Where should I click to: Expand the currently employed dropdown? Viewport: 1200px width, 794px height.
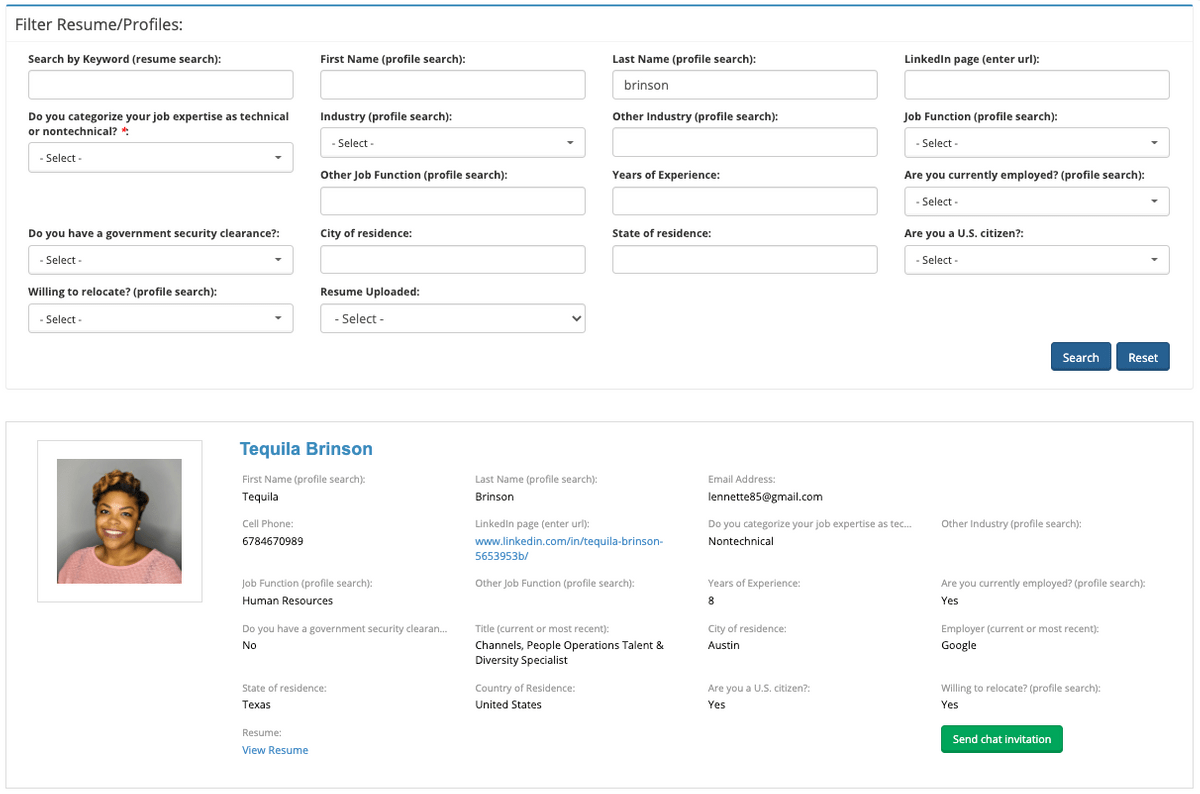click(x=1036, y=201)
